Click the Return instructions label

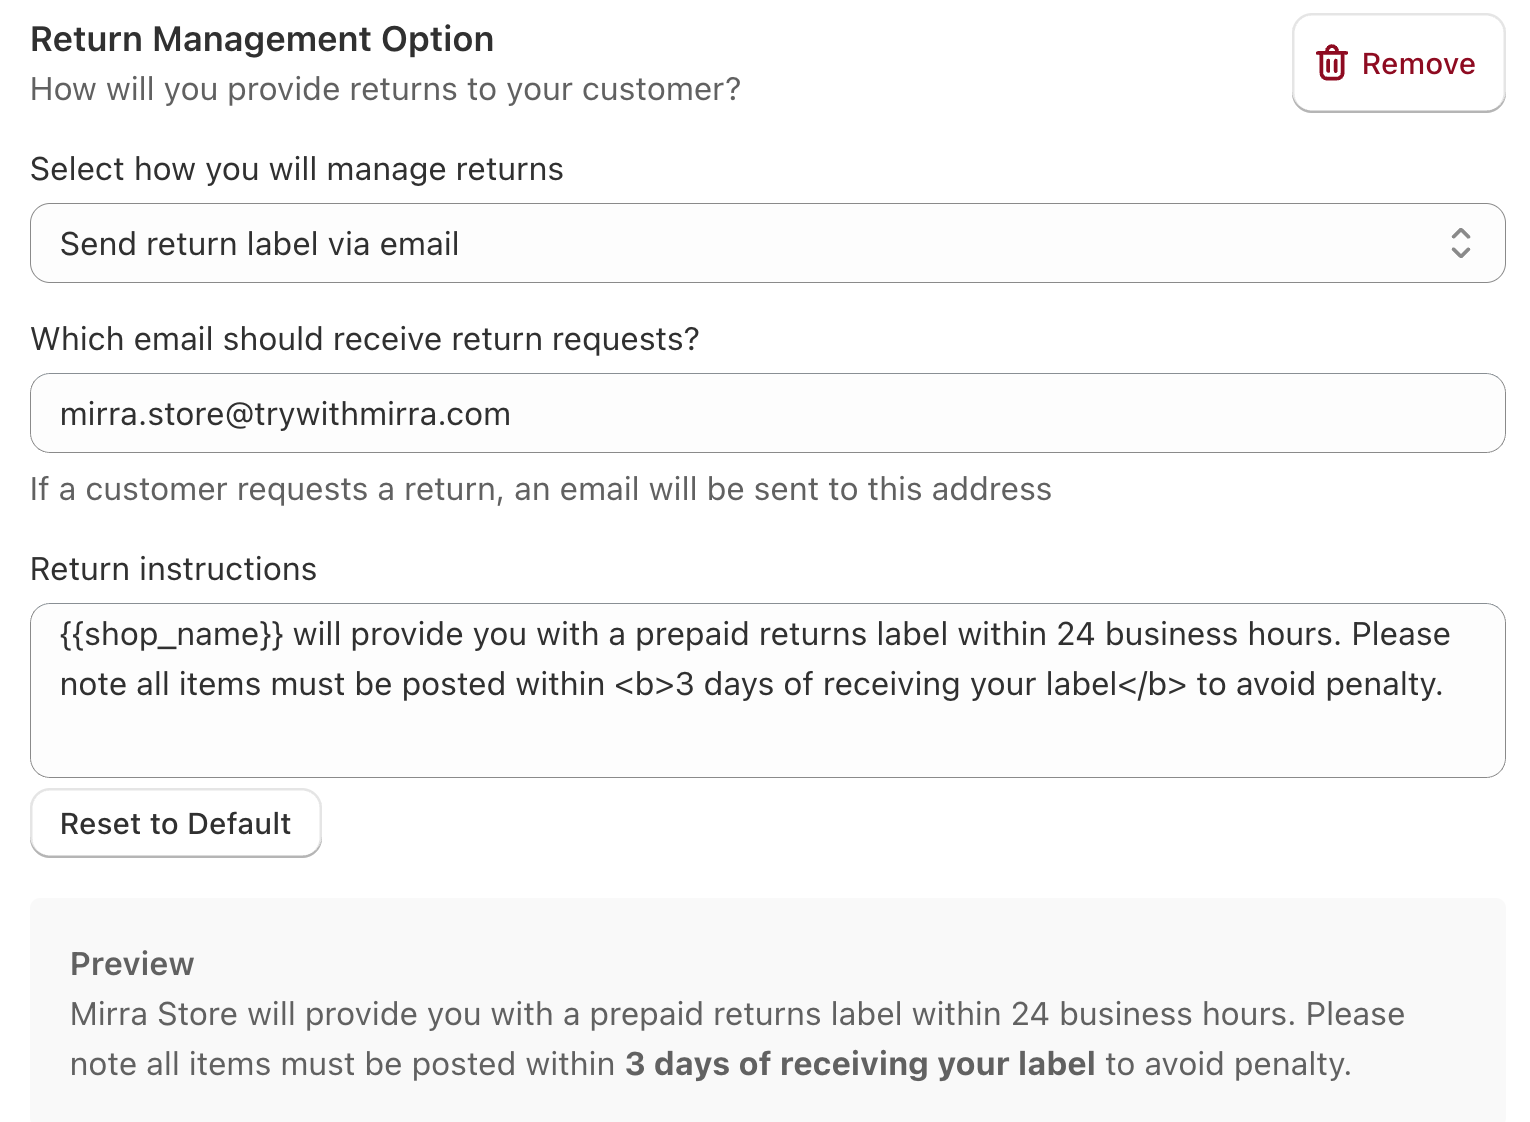pyautogui.click(x=173, y=569)
